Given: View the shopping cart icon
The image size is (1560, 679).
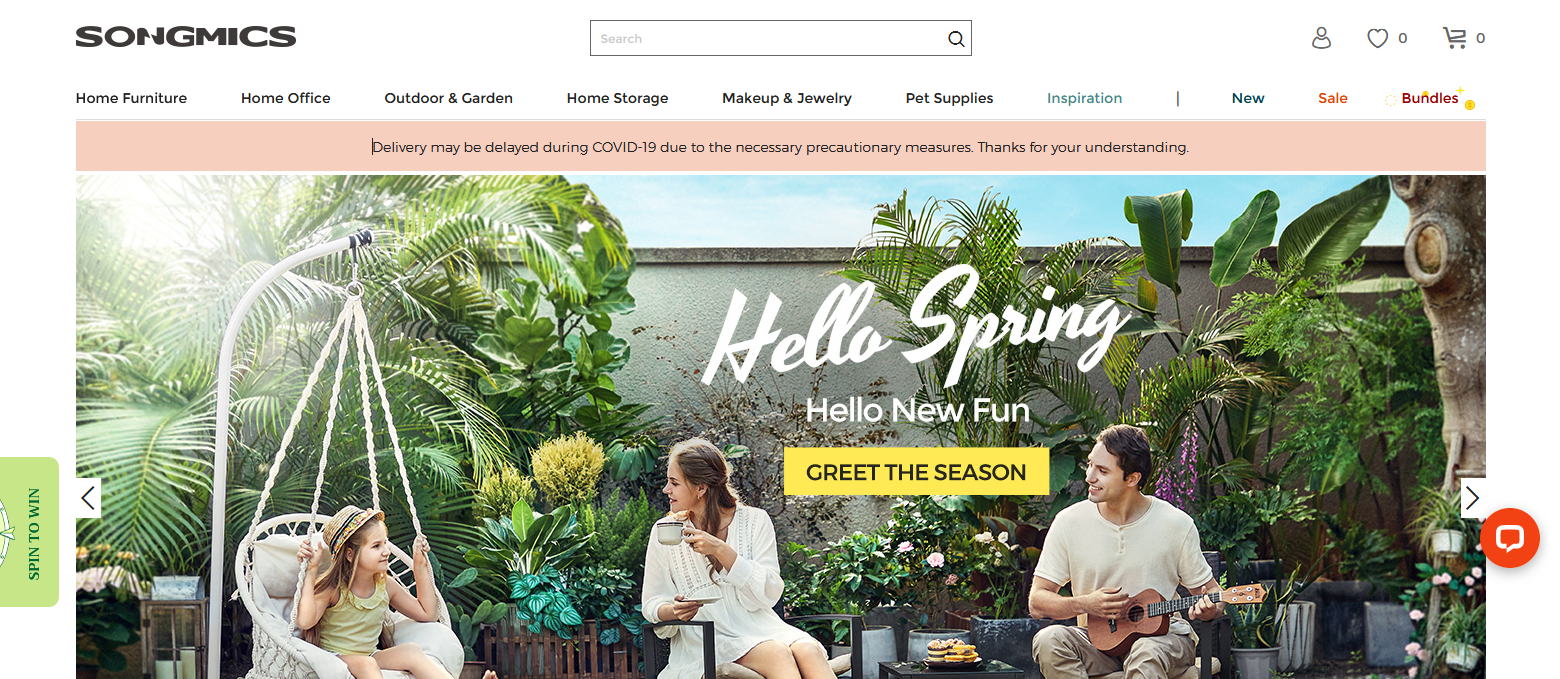Looking at the screenshot, I should pyautogui.click(x=1454, y=38).
